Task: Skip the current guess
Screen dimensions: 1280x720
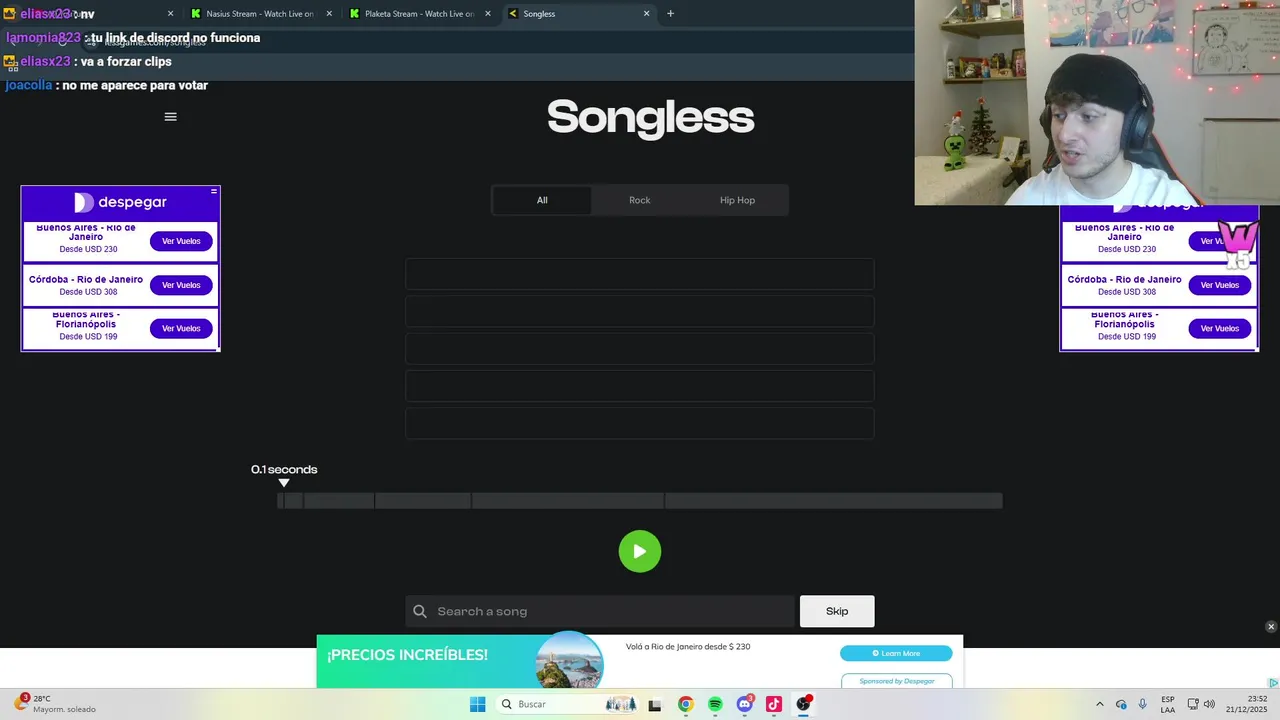Action: click(837, 611)
